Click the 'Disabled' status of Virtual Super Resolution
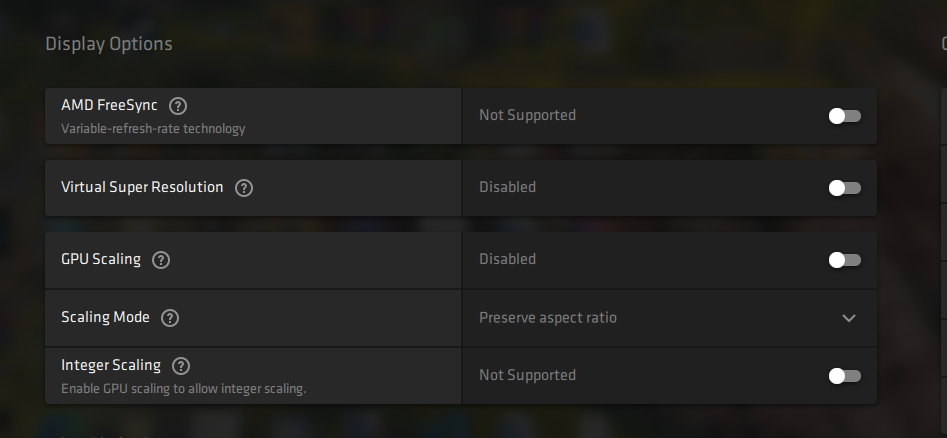The height and width of the screenshot is (438, 947). (507, 187)
